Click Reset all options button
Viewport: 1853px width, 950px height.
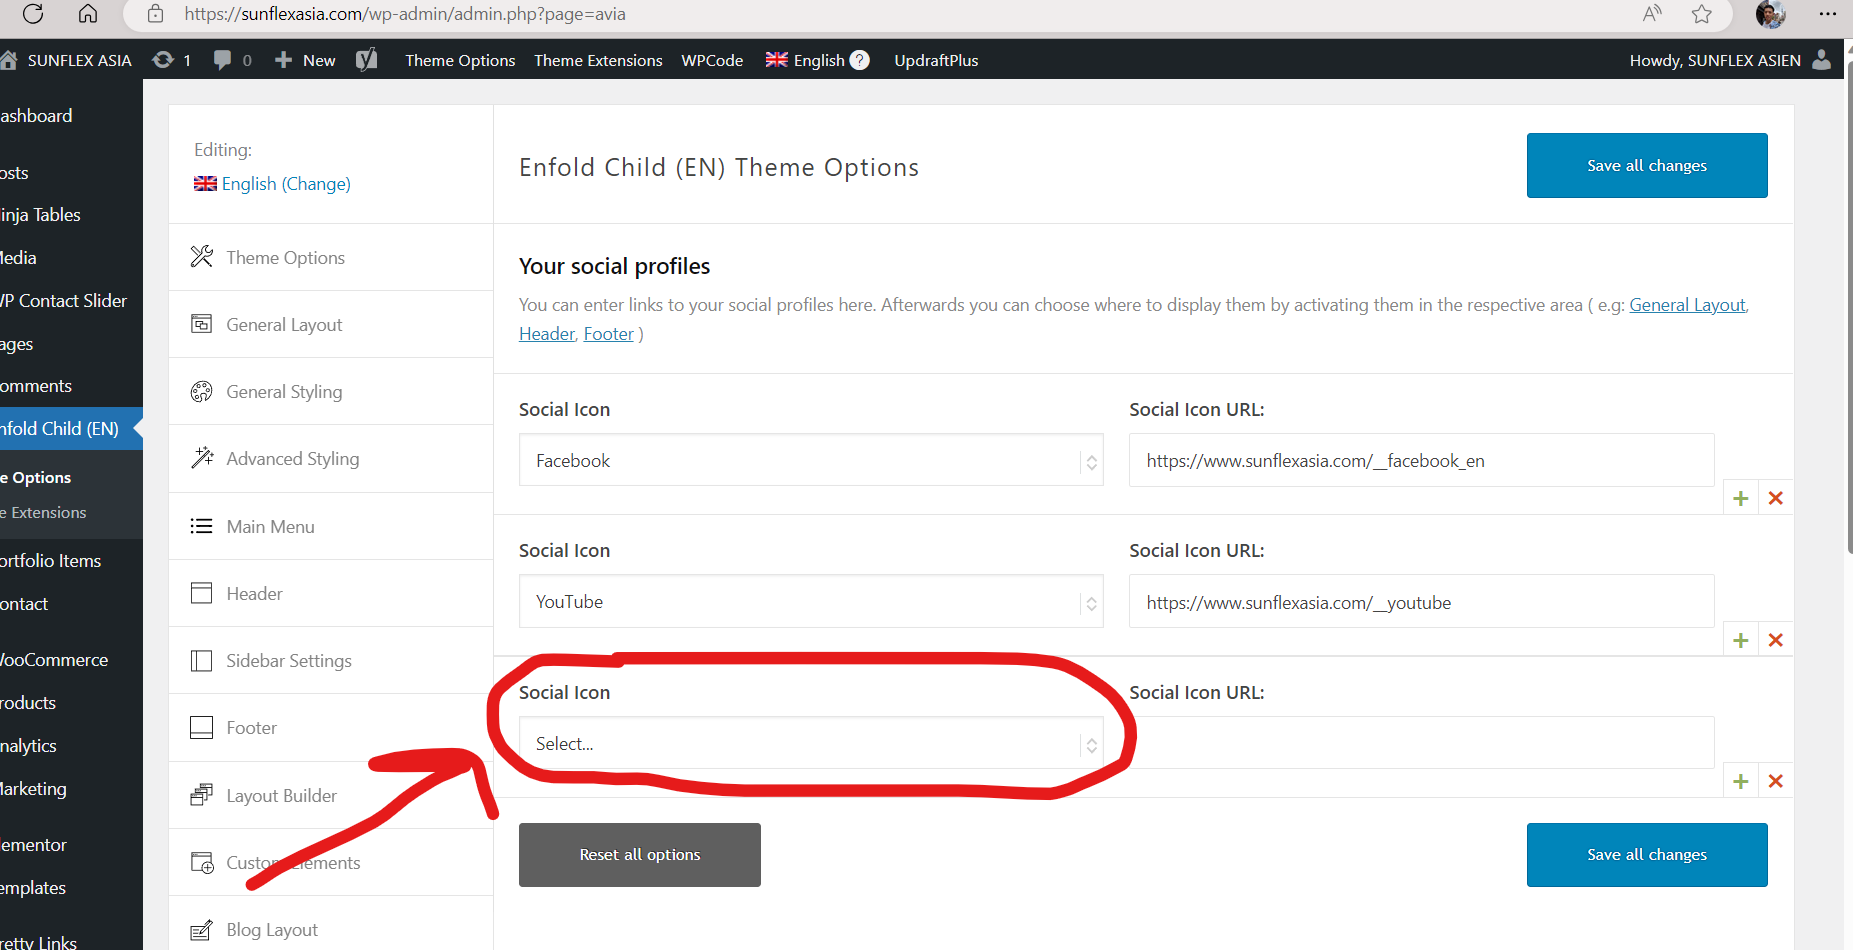pos(640,854)
